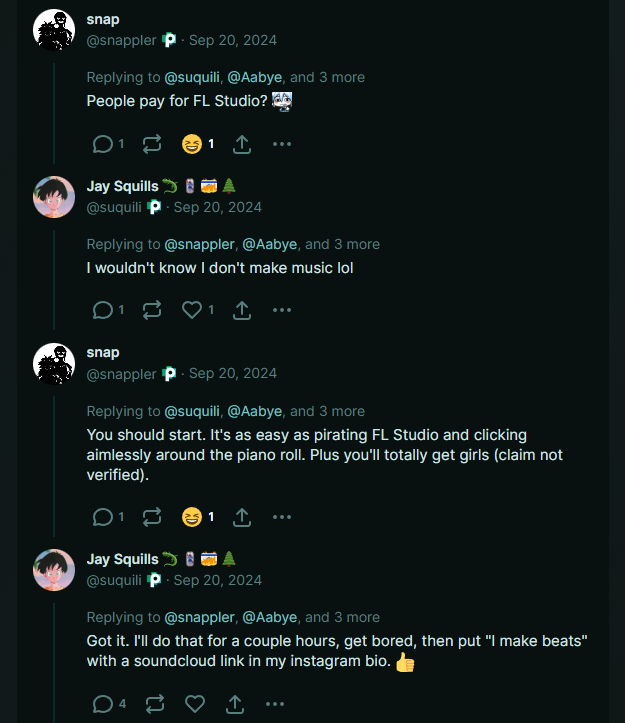Toggle the heart like on "I wouldn't know" post
This screenshot has width=625, height=723.
(x=192, y=310)
